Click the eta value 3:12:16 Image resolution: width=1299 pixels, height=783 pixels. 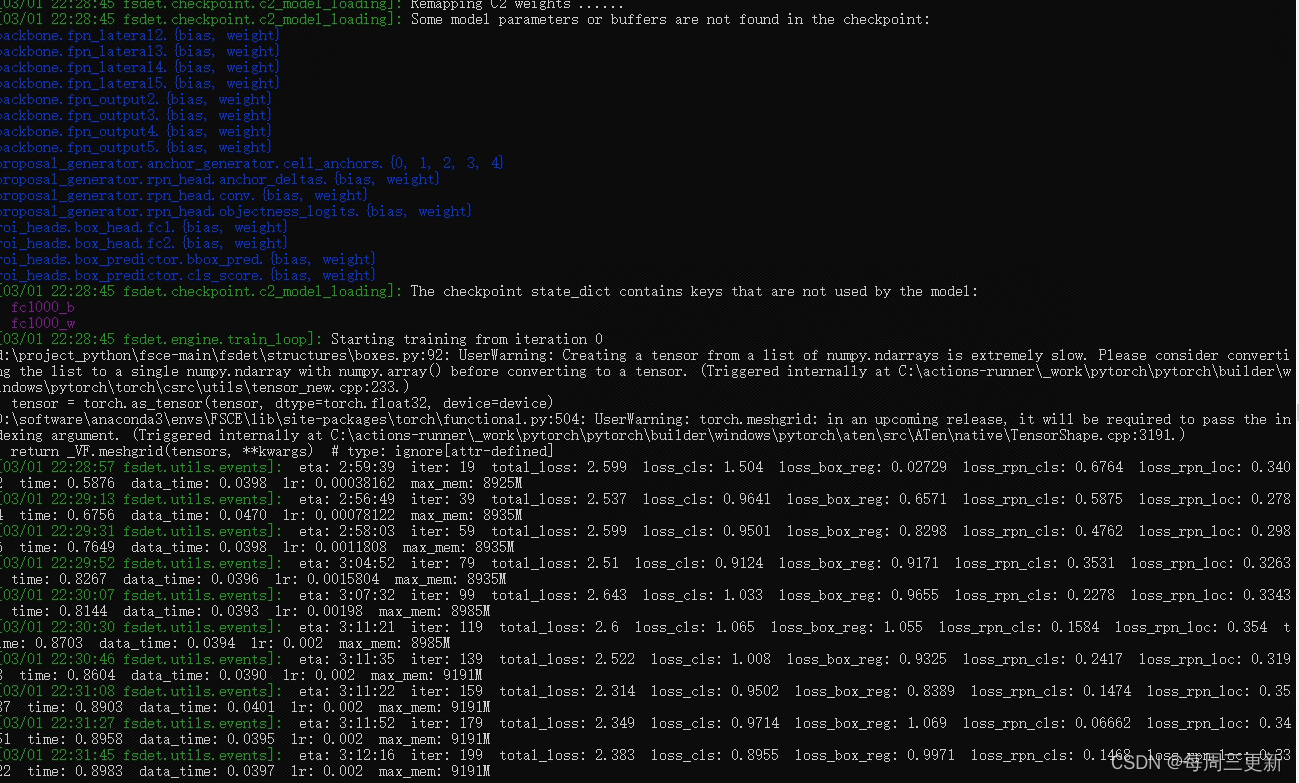[366, 755]
